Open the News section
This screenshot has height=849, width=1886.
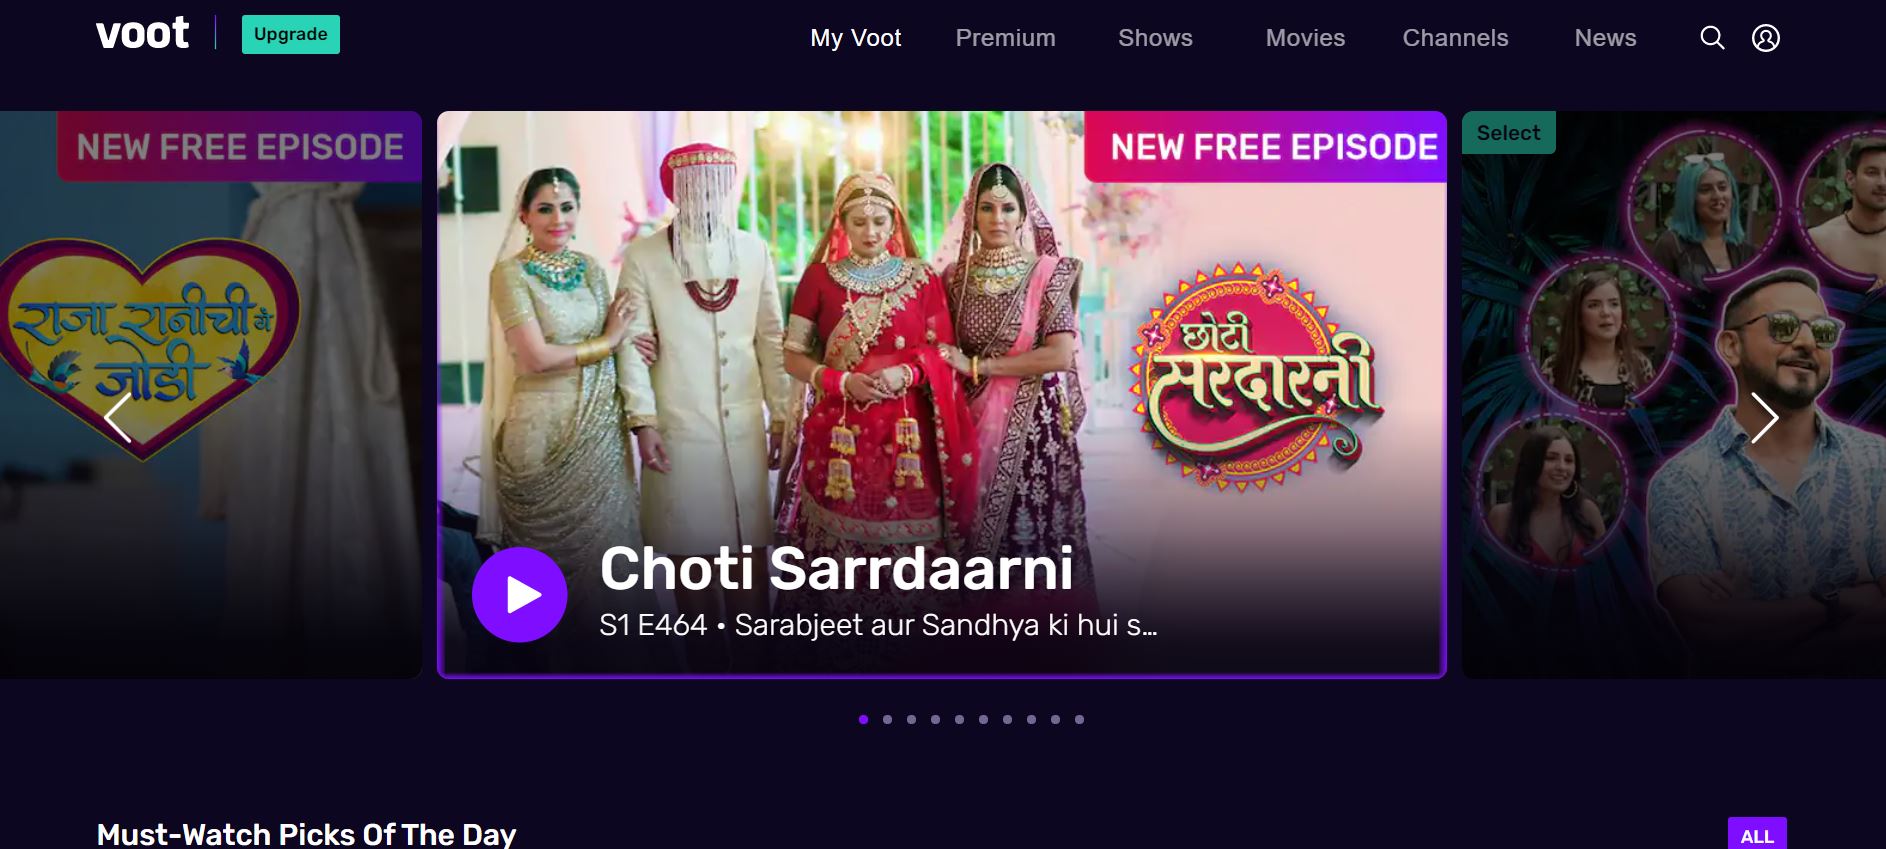(x=1605, y=38)
